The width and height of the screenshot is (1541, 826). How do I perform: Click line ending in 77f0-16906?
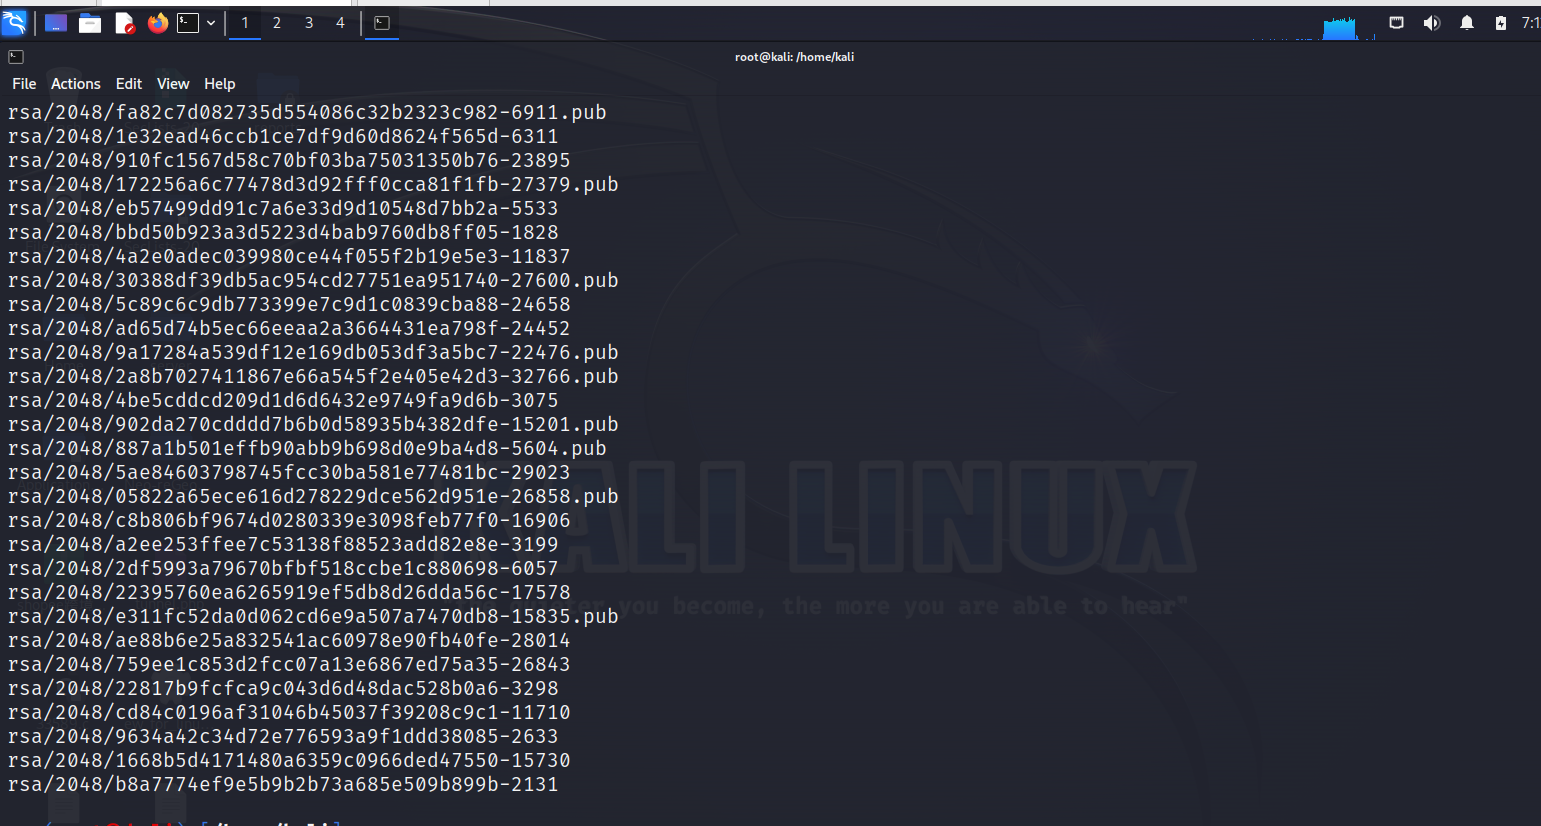289,520
